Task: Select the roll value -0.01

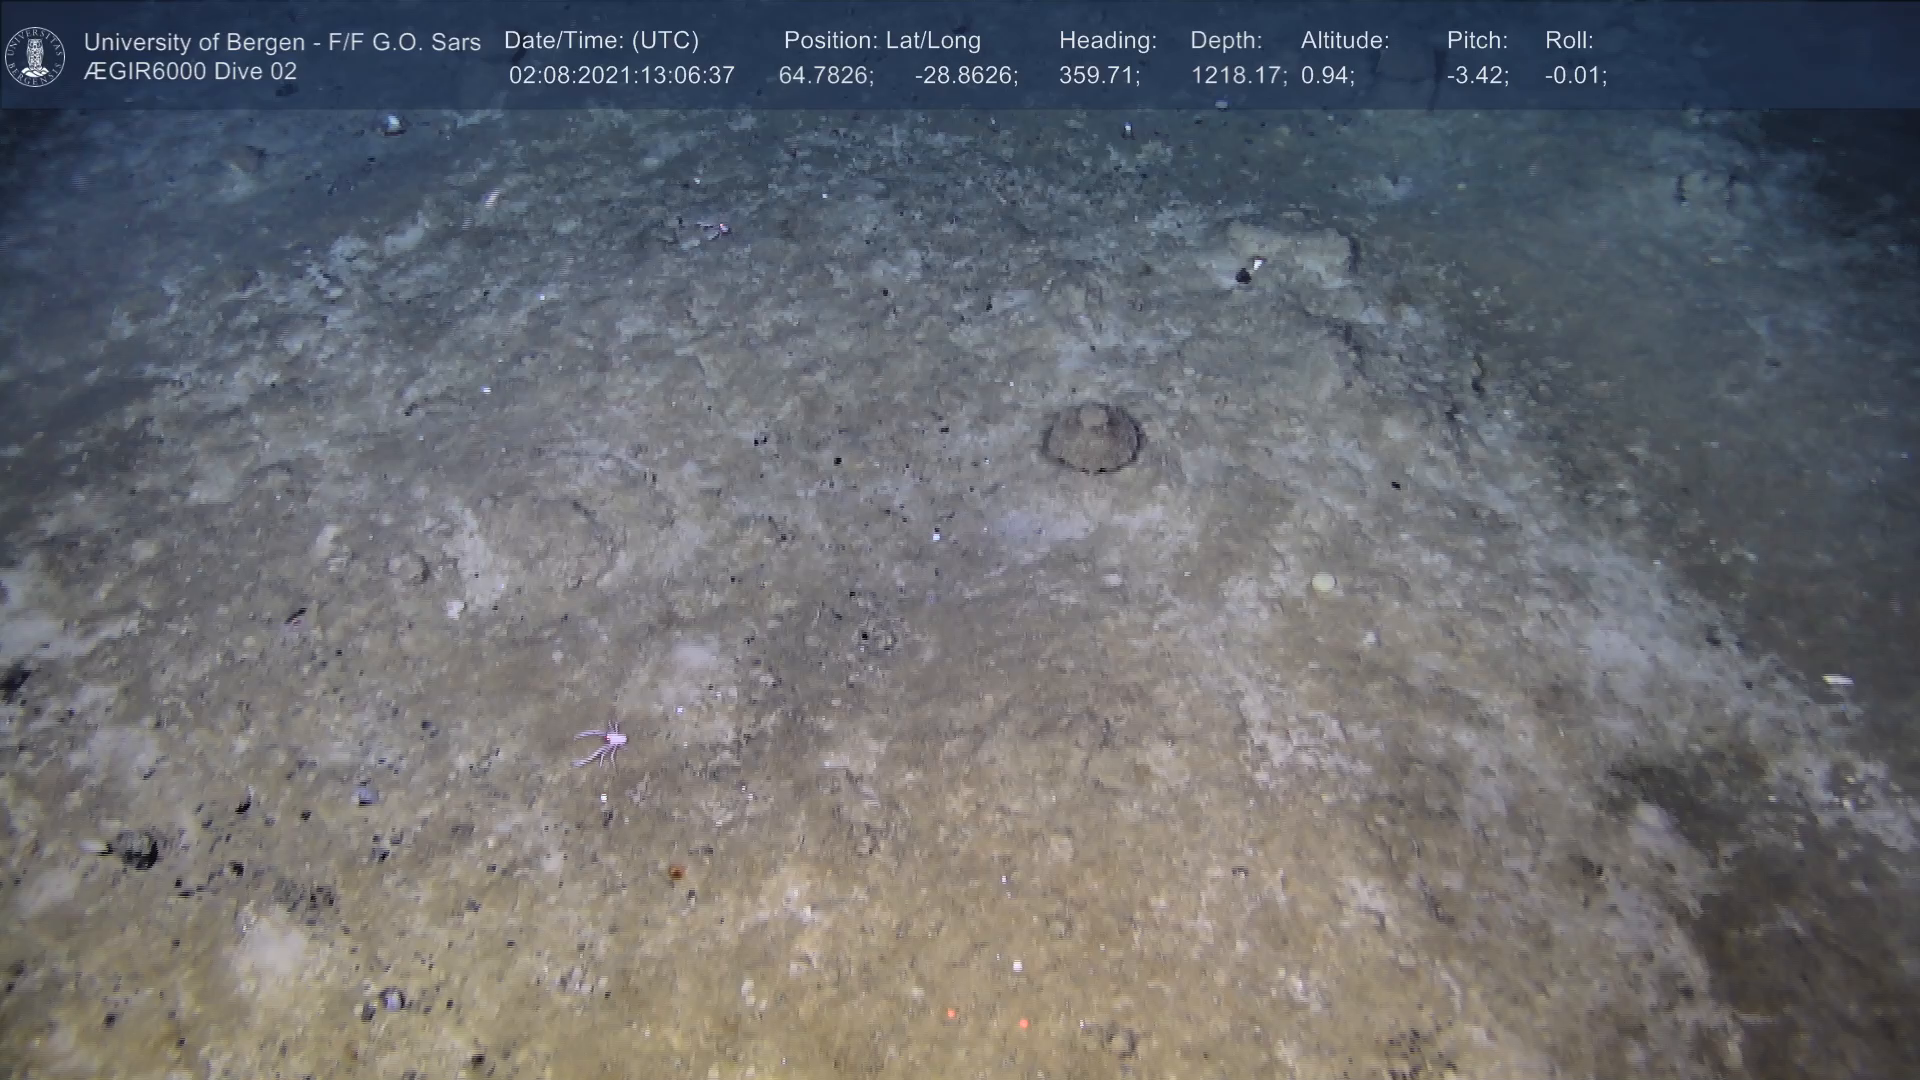Action: click(x=1575, y=76)
